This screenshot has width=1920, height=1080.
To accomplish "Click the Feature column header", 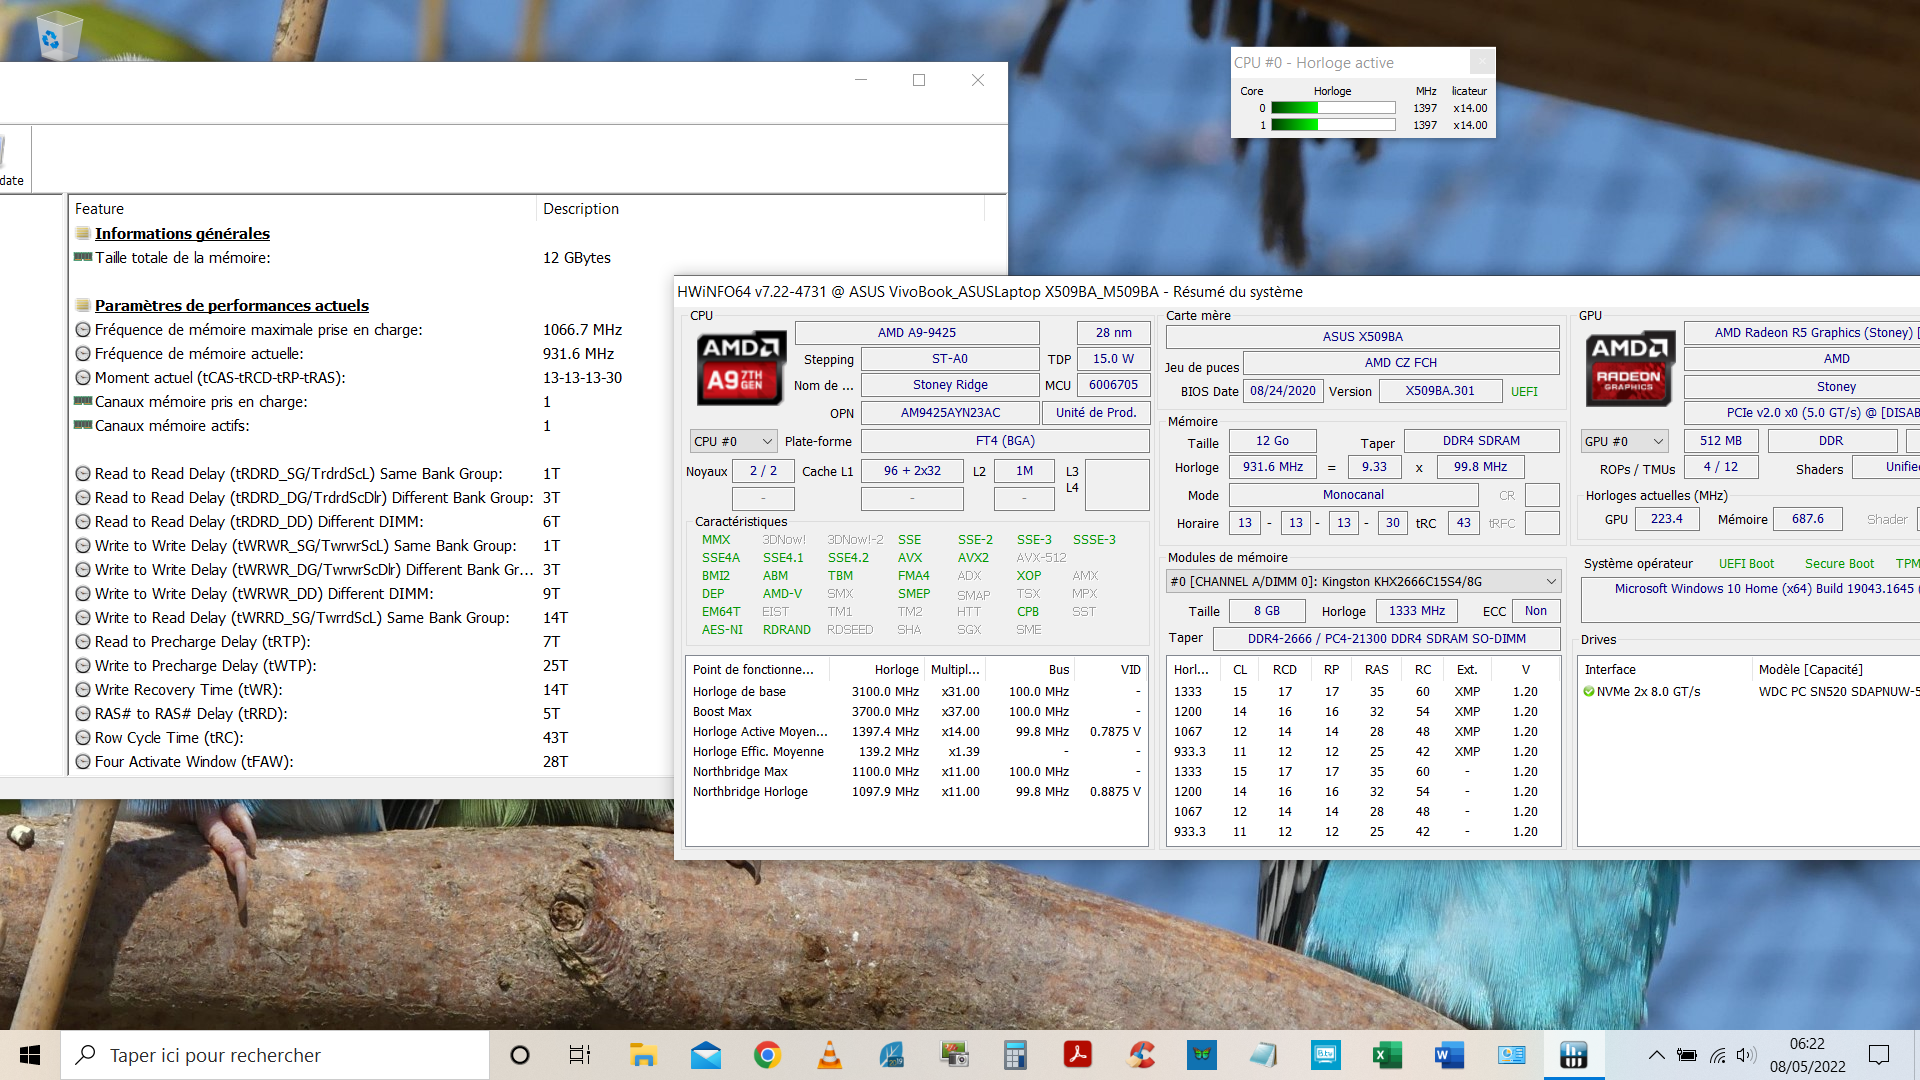I will coord(304,208).
